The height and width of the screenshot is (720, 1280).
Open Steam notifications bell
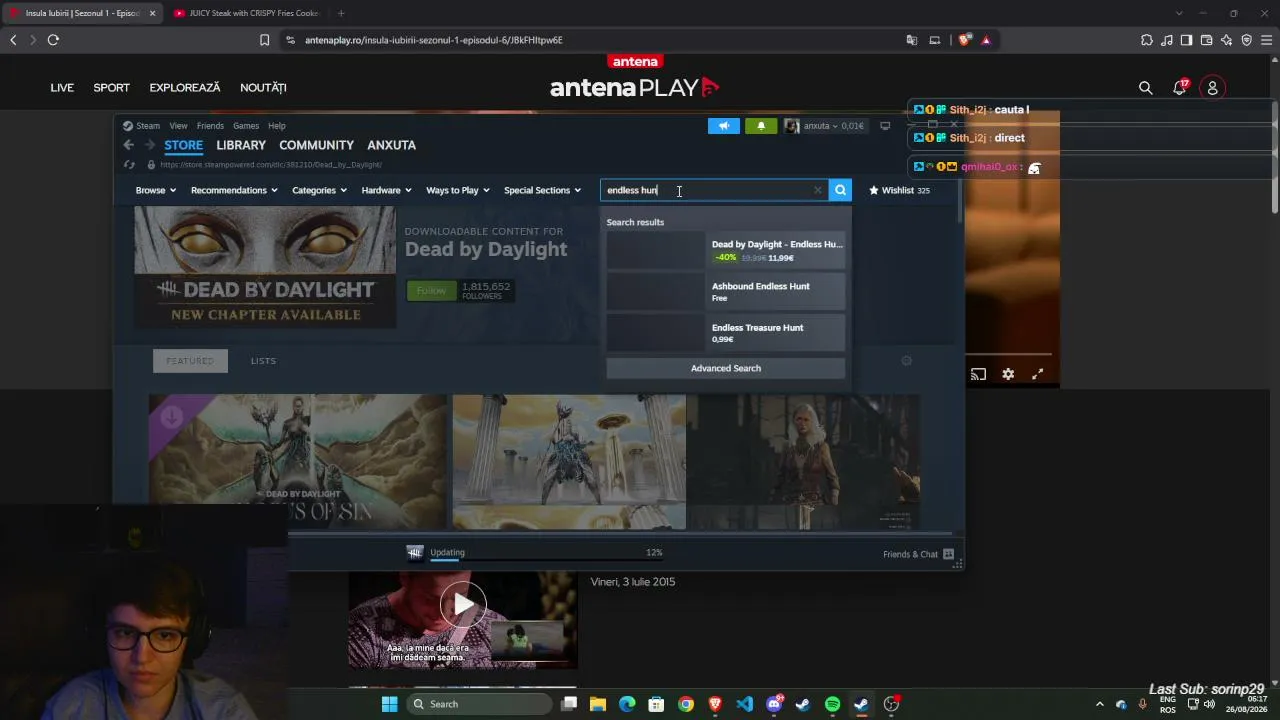[761, 126]
